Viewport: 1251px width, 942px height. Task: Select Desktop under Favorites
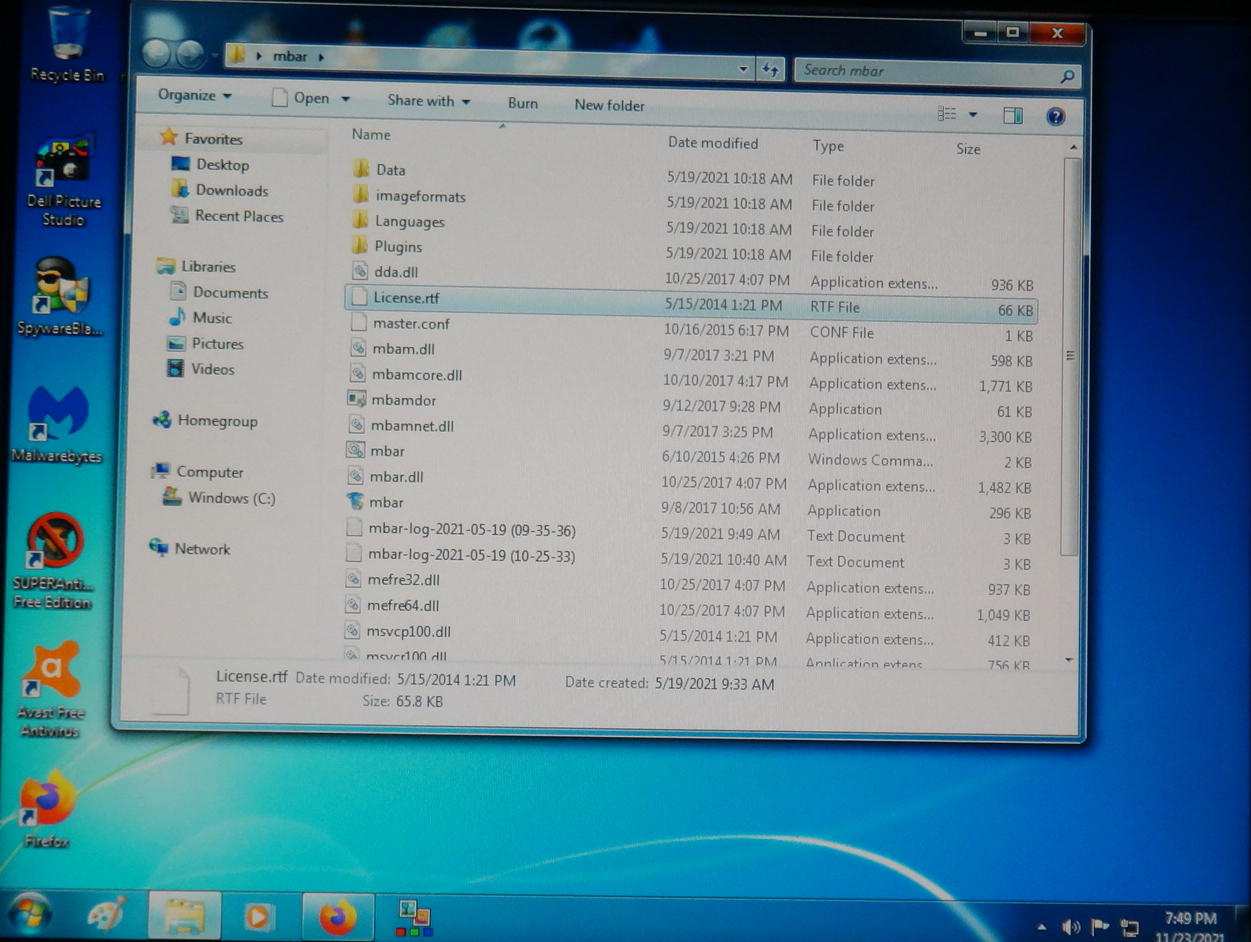pos(210,164)
